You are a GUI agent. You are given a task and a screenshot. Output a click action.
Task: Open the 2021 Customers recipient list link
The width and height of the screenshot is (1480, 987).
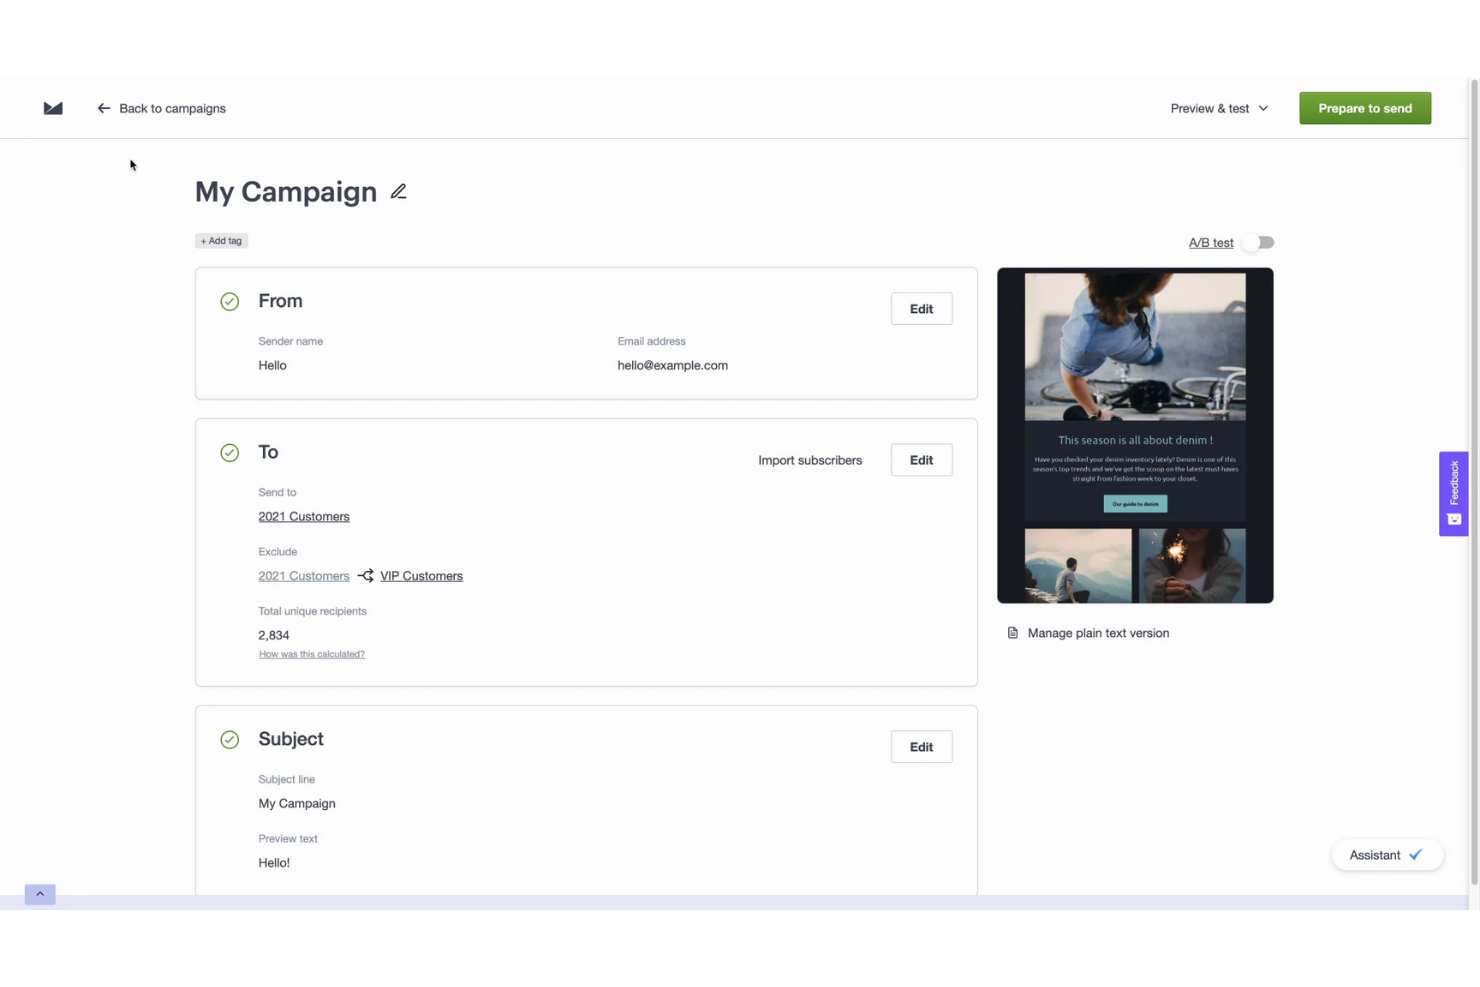click(x=303, y=516)
